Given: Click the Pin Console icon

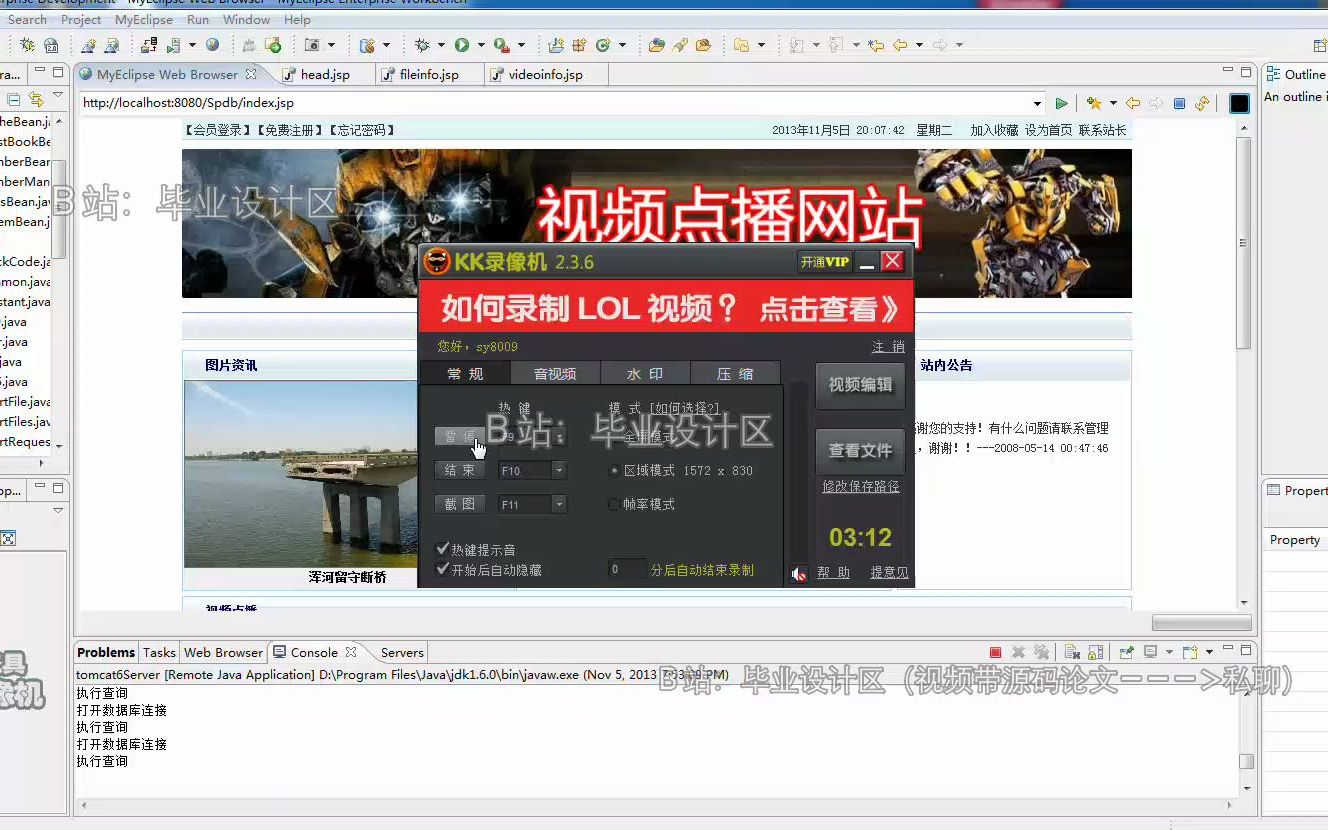Looking at the screenshot, I should [x=1127, y=652].
